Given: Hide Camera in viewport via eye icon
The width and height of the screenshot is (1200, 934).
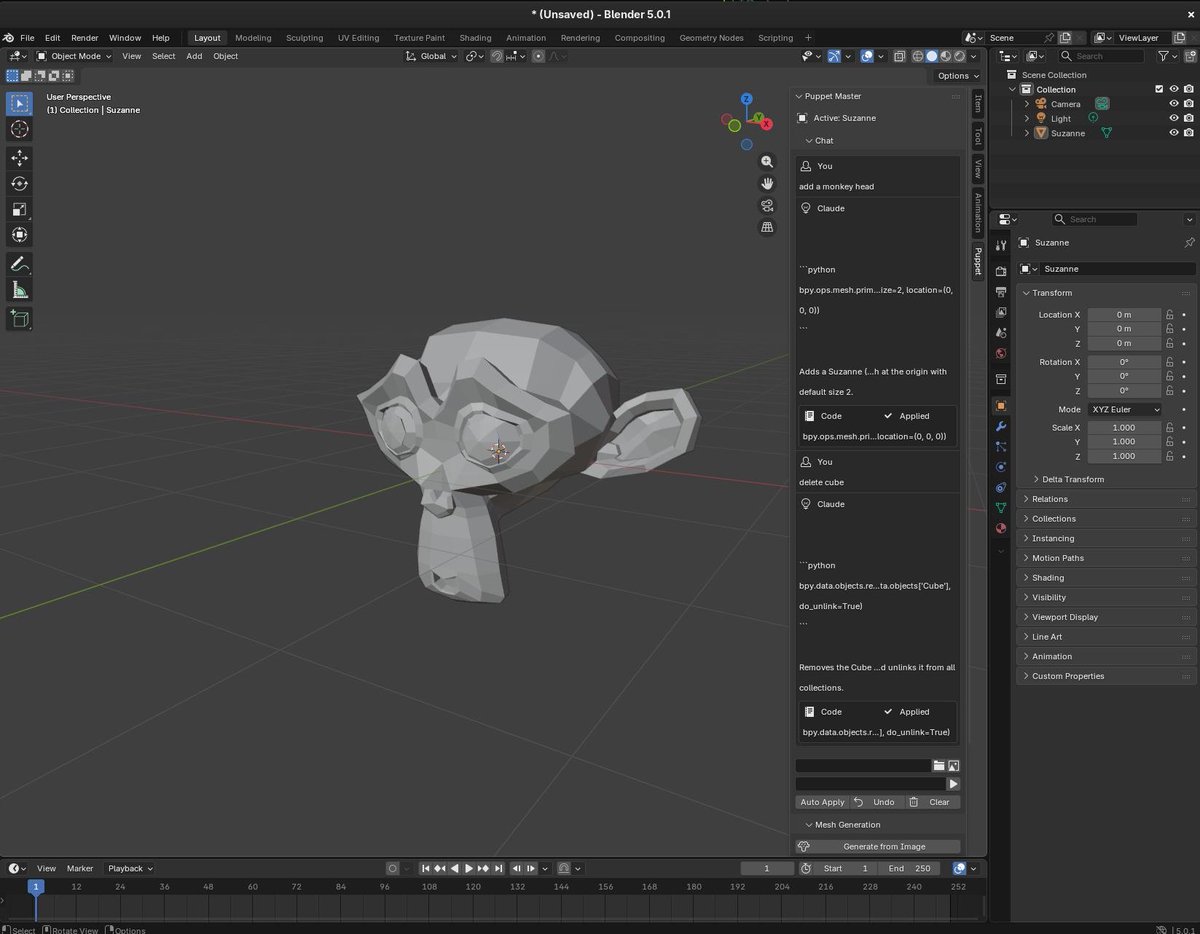Looking at the screenshot, I should pos(1174,104).
